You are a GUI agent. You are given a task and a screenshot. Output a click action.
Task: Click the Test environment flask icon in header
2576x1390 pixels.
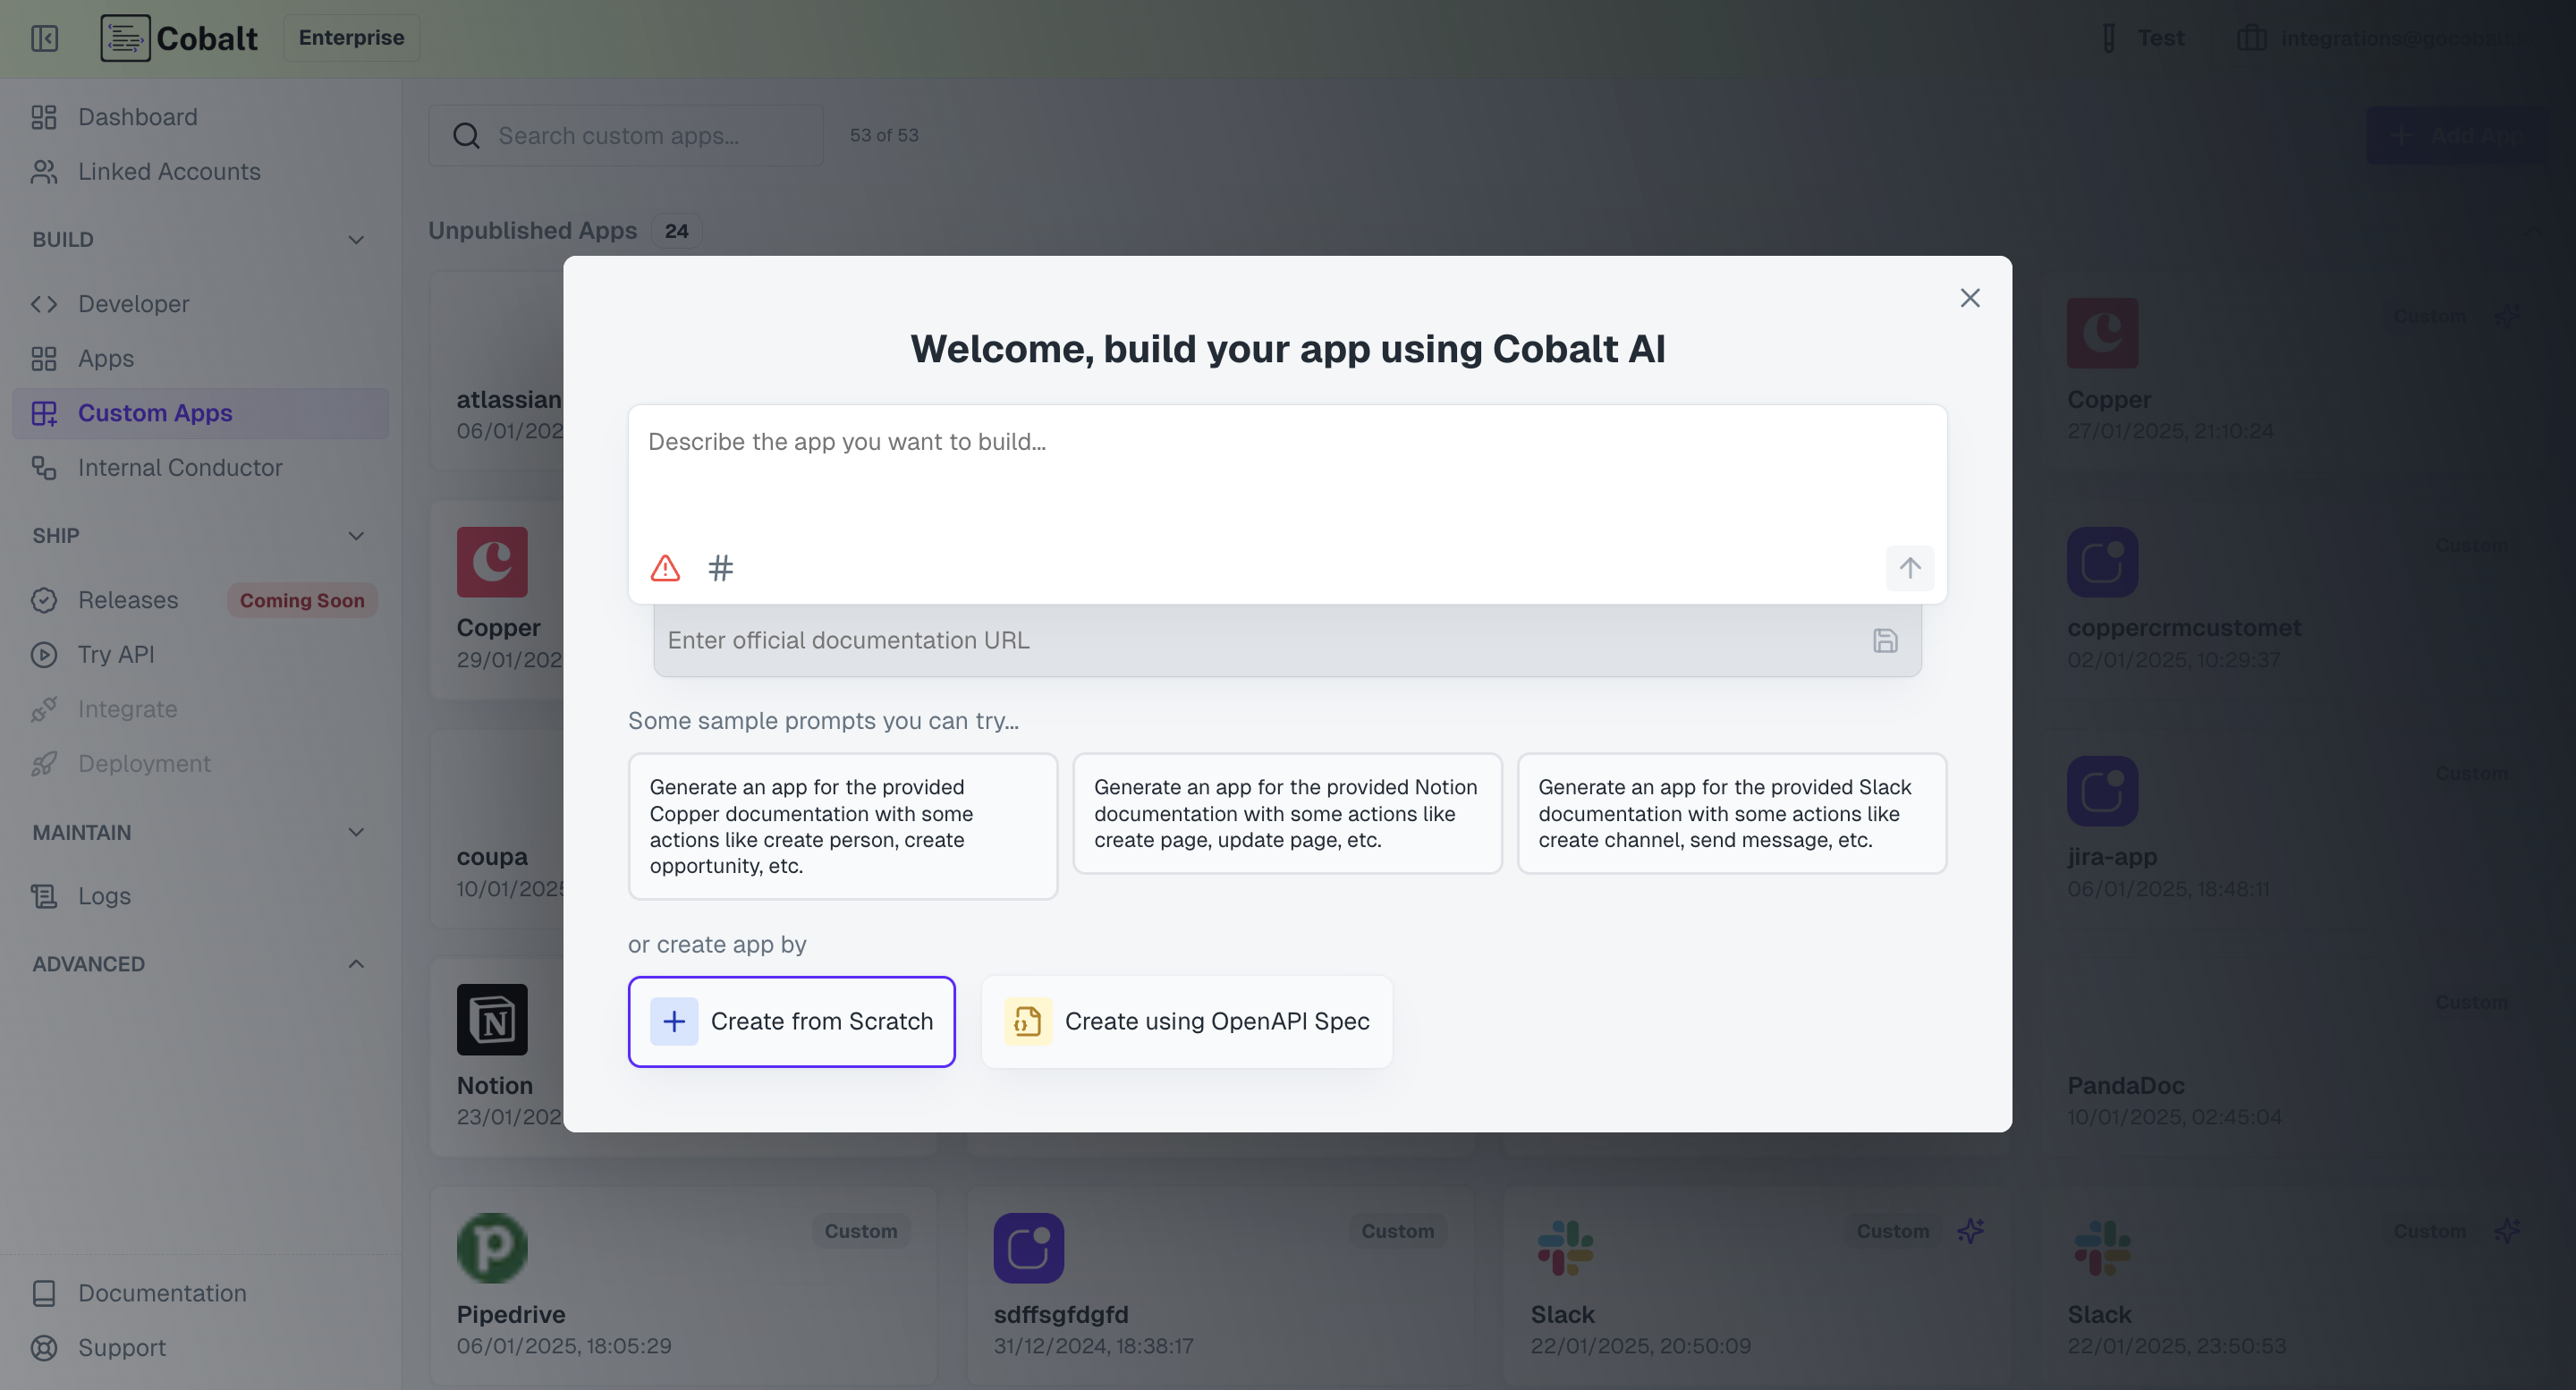click(2108, 37)
